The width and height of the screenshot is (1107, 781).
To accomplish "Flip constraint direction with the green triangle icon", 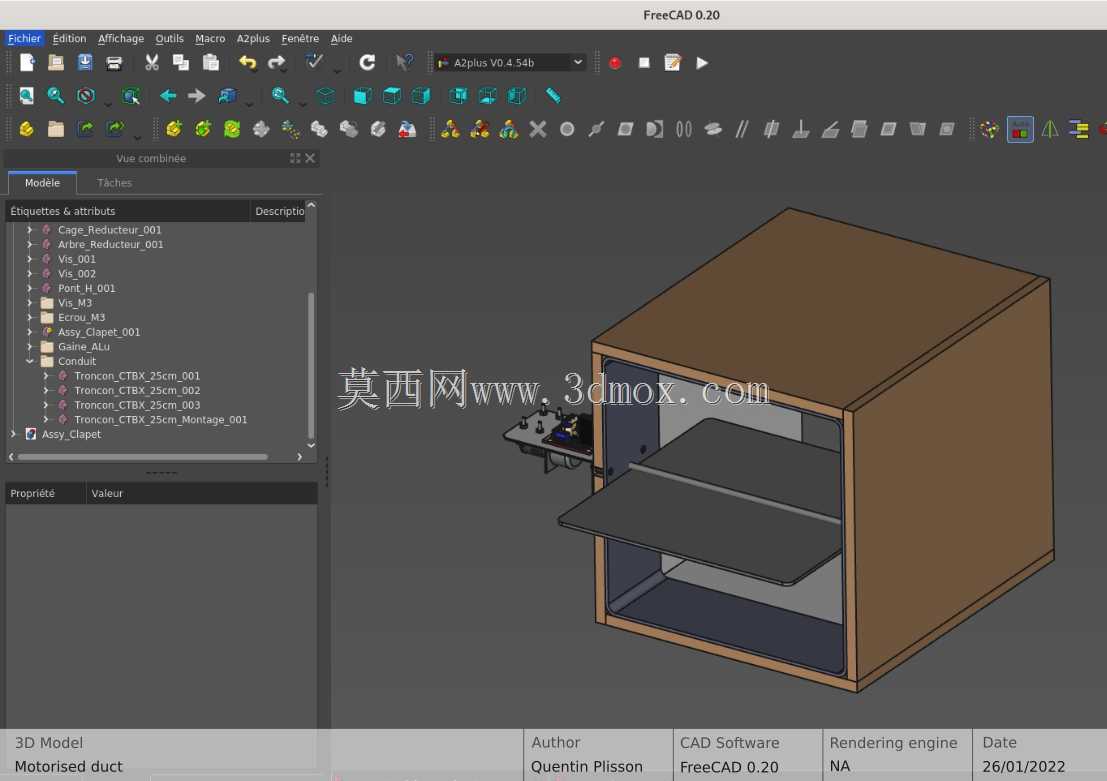I will click(1050, 129).
